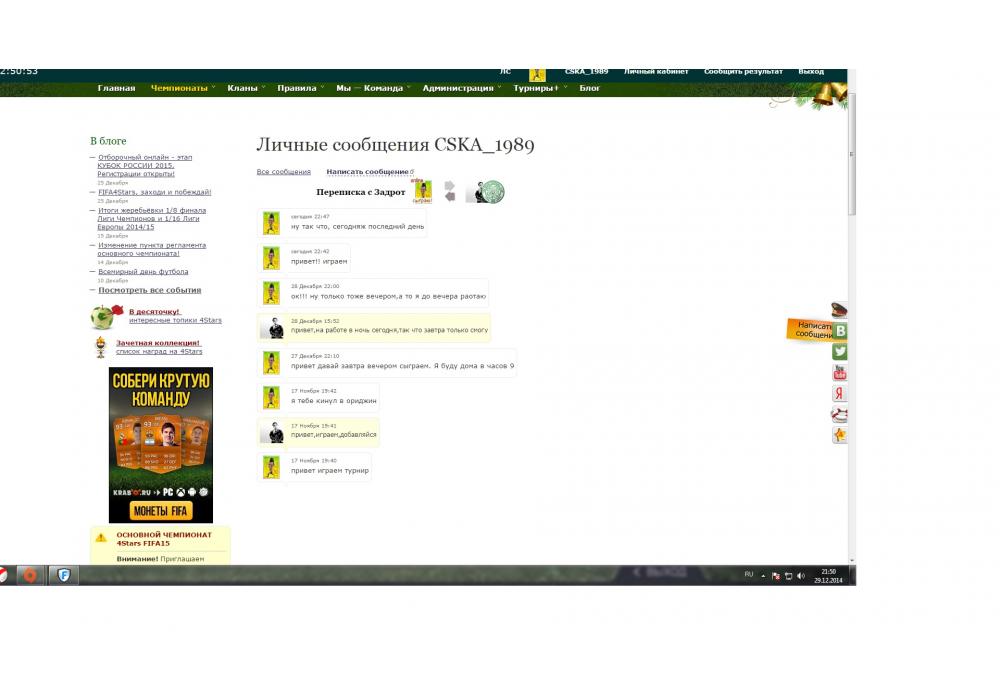The width and height of the screenshot is (1000, 700).
Task: Open the blue shield 'F' taskbar icon
Action: click(64, 575)
